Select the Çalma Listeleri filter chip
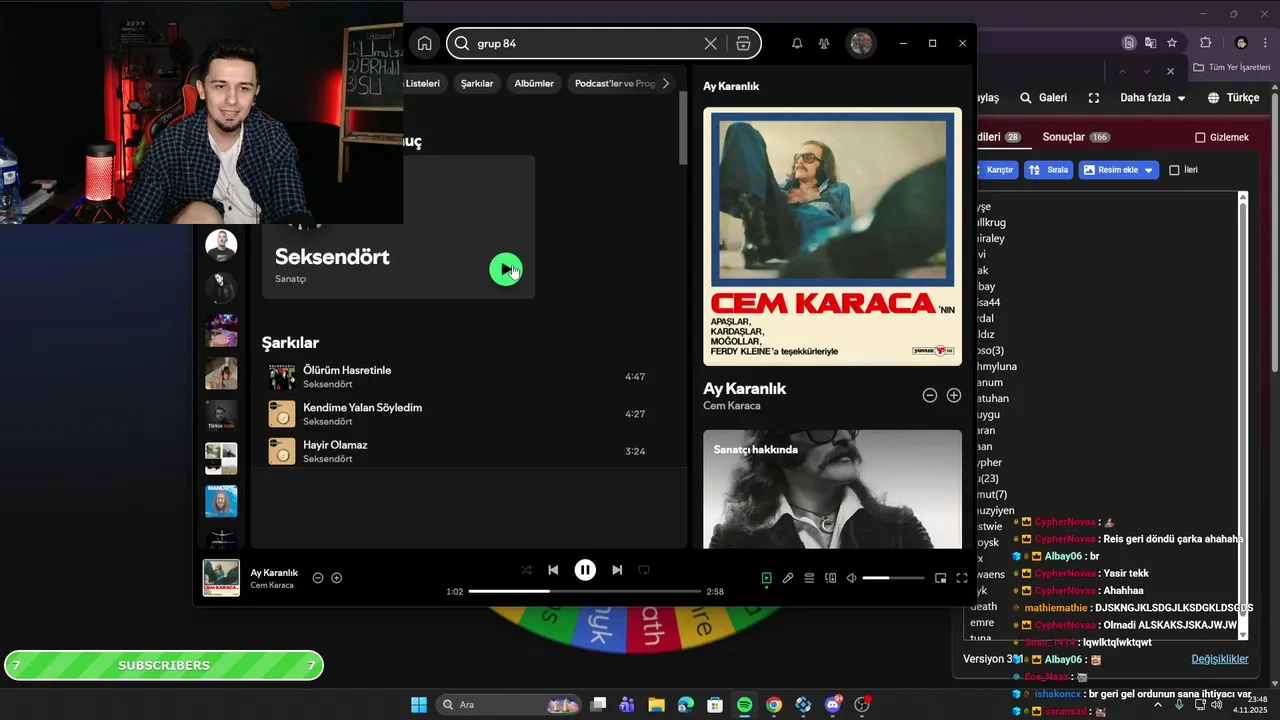1280x720 pixels. [x=425, y=83]
